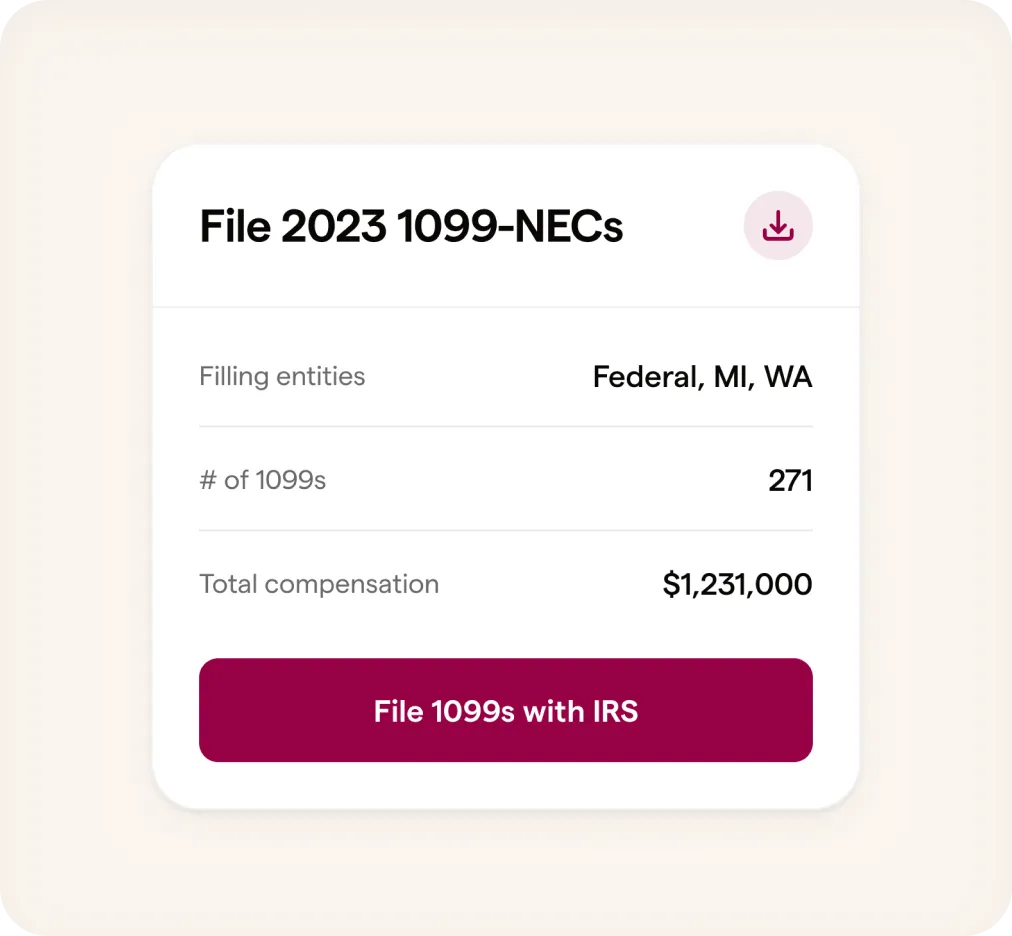Select the $1,231,000 compensation amount
The width and height of the screenshot is (1012, 936).
pos(737,584)
